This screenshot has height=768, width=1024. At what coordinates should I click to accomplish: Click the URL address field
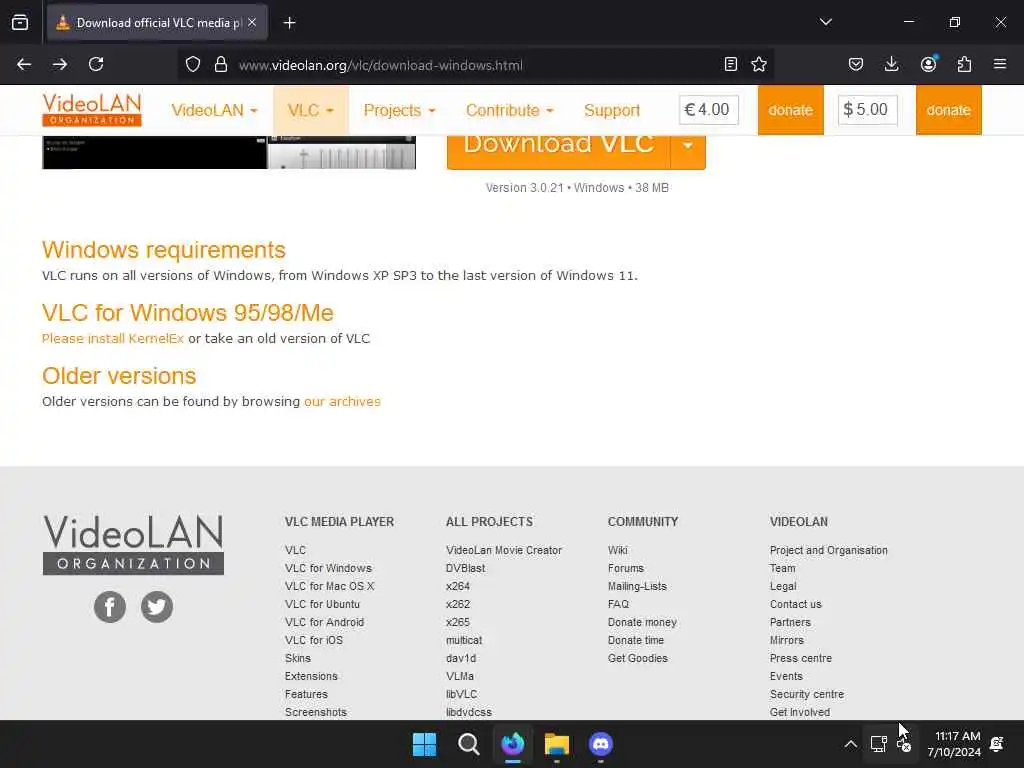tap(473, 65)
